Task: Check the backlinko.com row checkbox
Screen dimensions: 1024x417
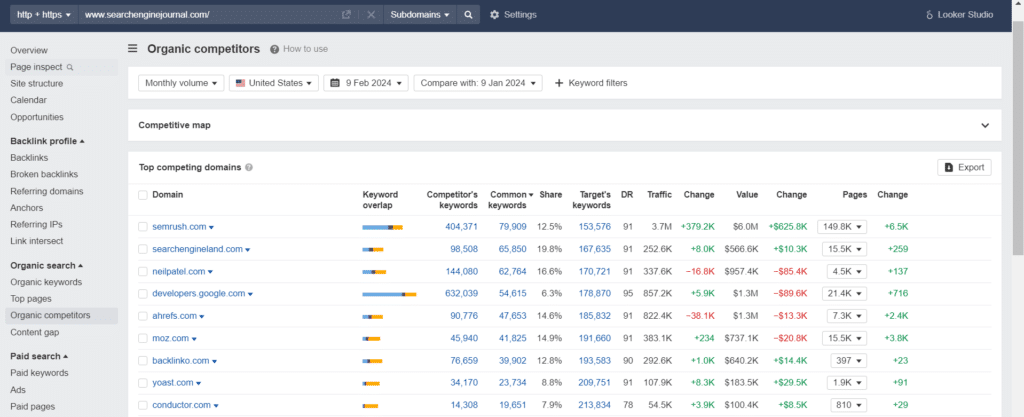Action: tap(143, 360)
